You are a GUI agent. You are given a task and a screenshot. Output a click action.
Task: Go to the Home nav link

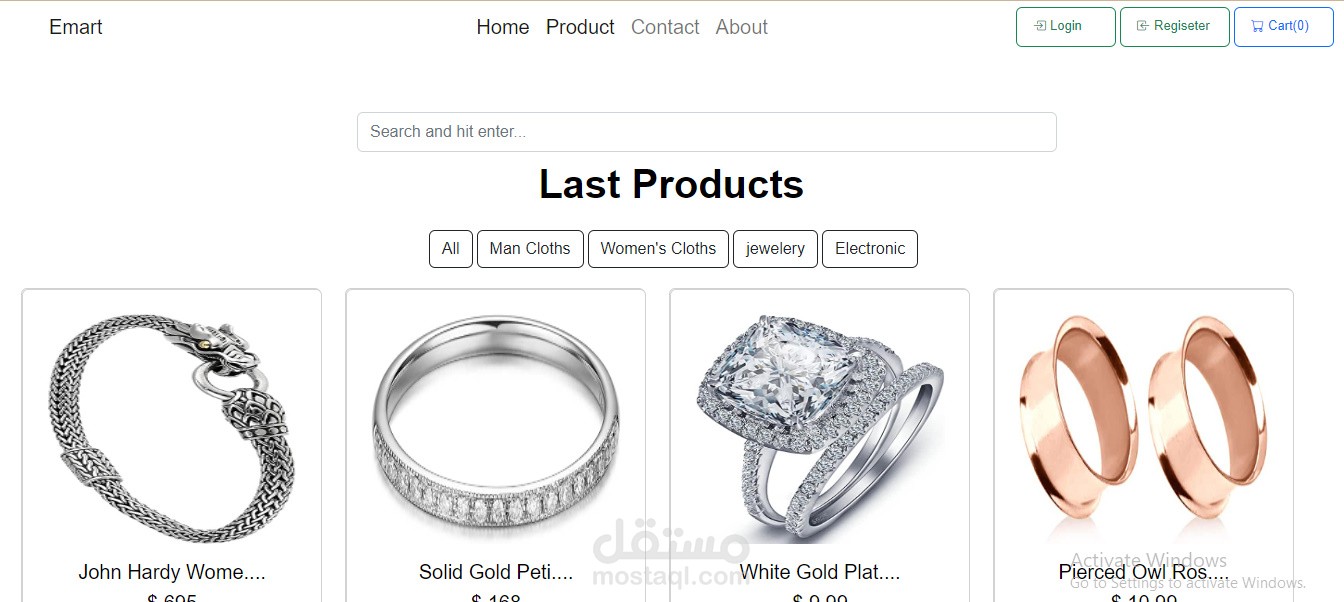503,27
